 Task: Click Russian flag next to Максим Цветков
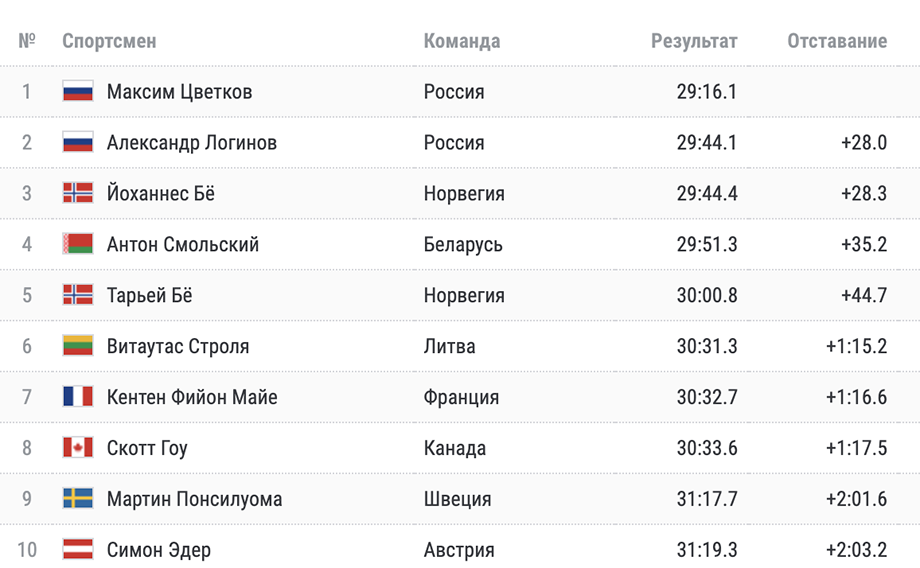point(78,92)
